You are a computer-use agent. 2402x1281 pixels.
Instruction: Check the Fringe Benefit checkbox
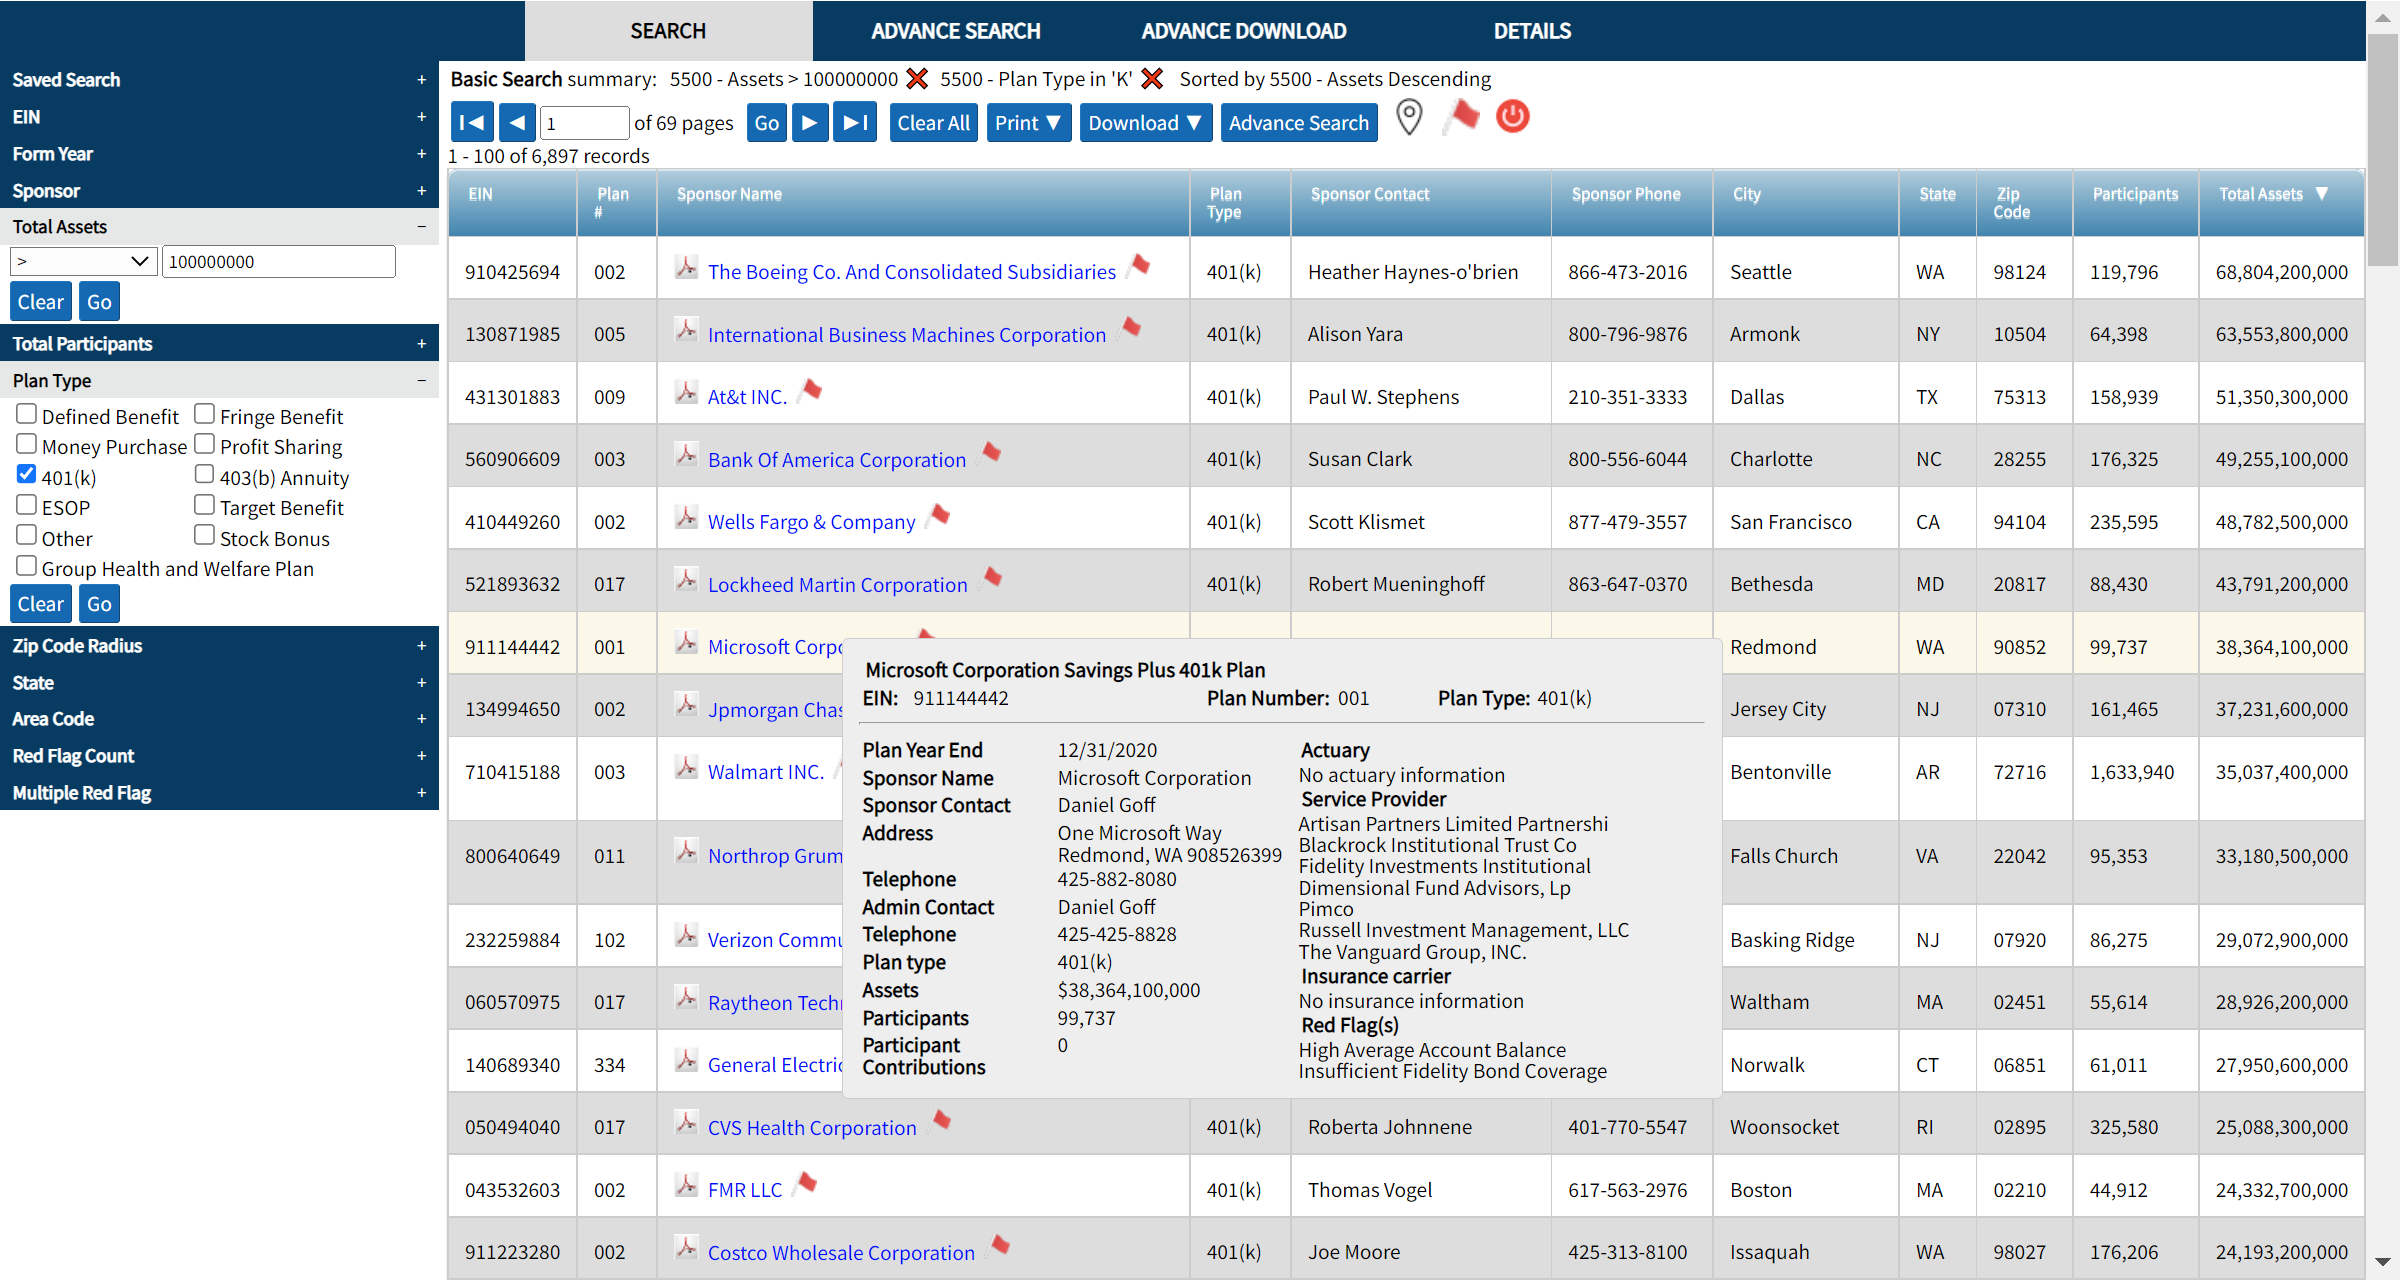point(205,414)
